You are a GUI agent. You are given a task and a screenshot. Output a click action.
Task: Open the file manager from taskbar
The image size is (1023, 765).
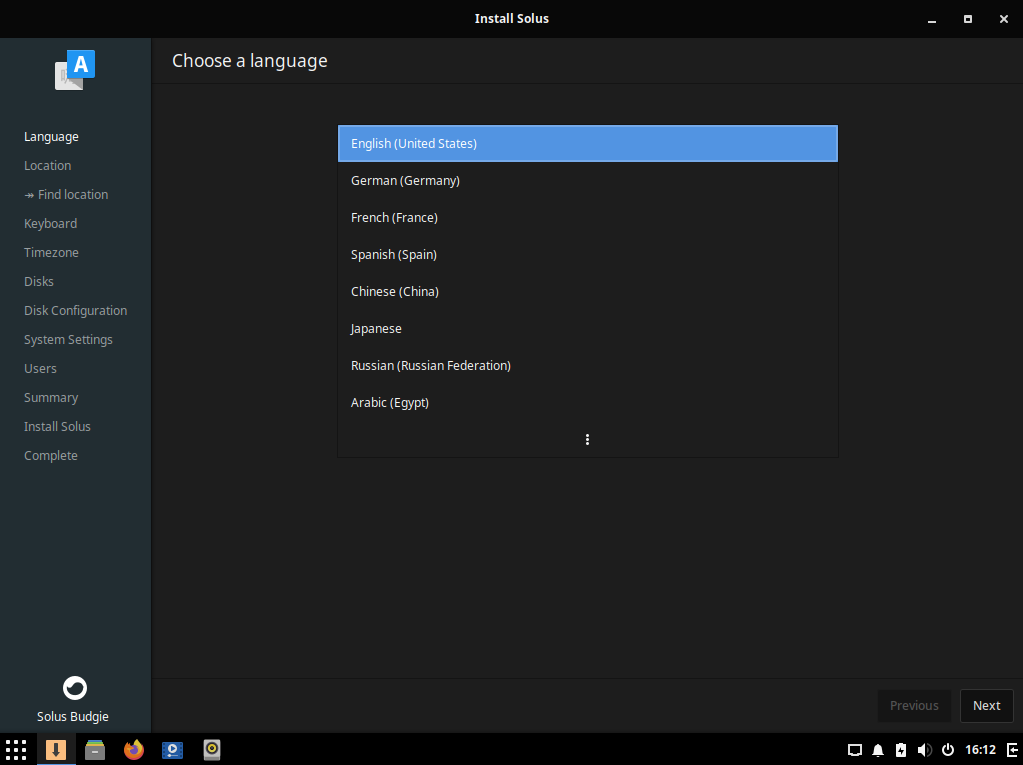[95, 750]
